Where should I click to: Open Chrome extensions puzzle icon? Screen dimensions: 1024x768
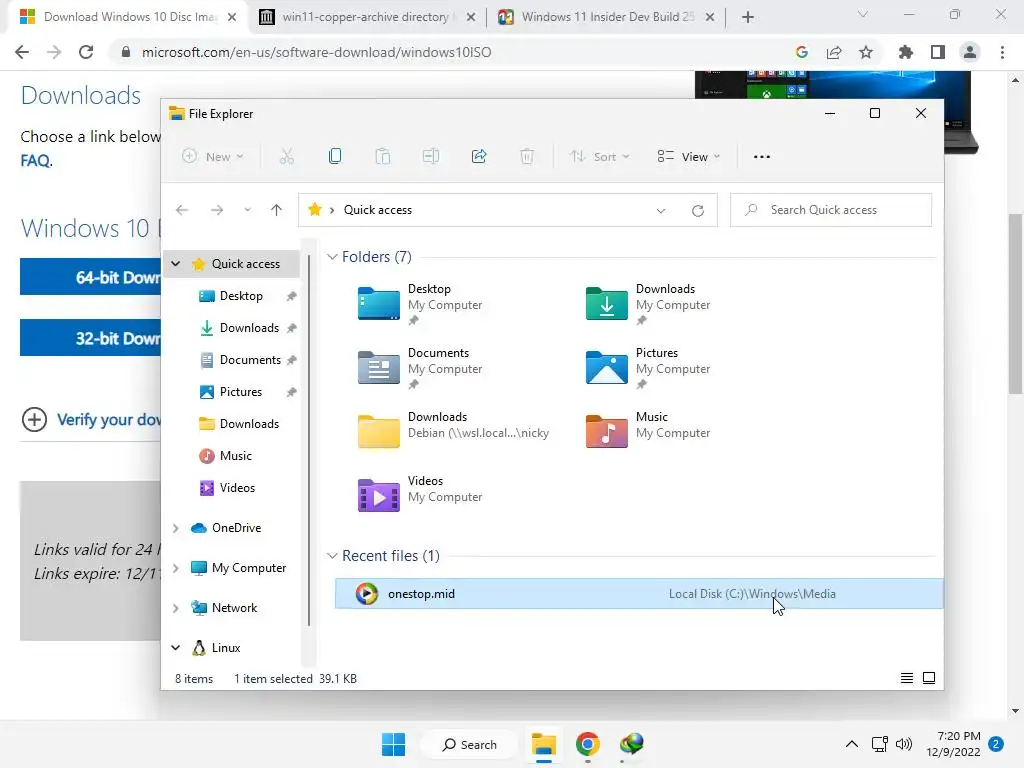pyautogui.click(x=905, y=52)
